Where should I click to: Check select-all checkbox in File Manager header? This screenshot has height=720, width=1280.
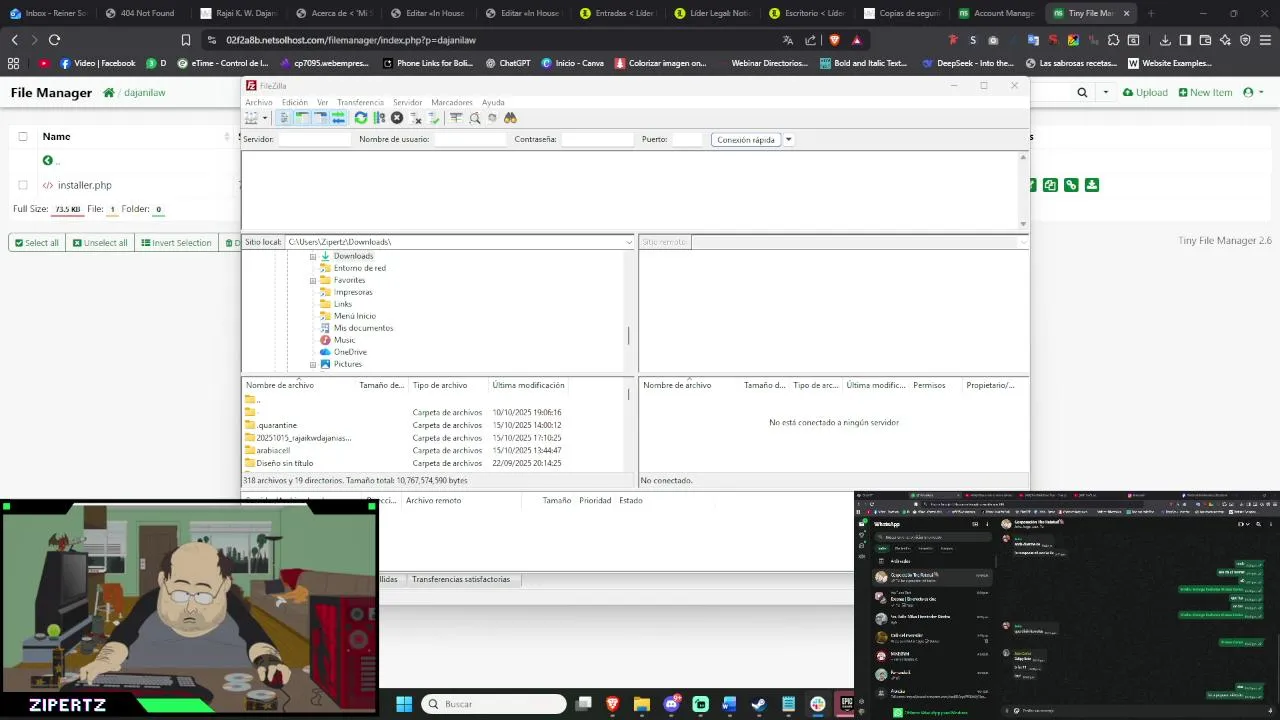23,136
